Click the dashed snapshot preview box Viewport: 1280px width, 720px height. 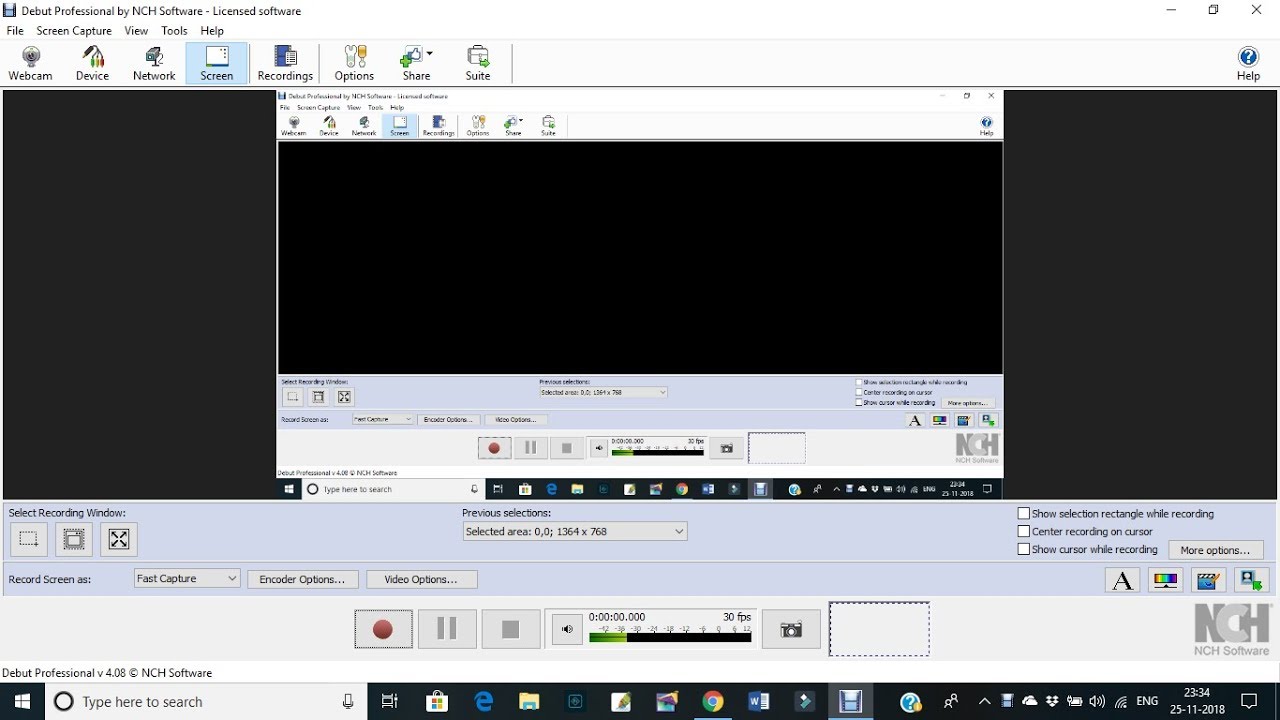[879, 629]
